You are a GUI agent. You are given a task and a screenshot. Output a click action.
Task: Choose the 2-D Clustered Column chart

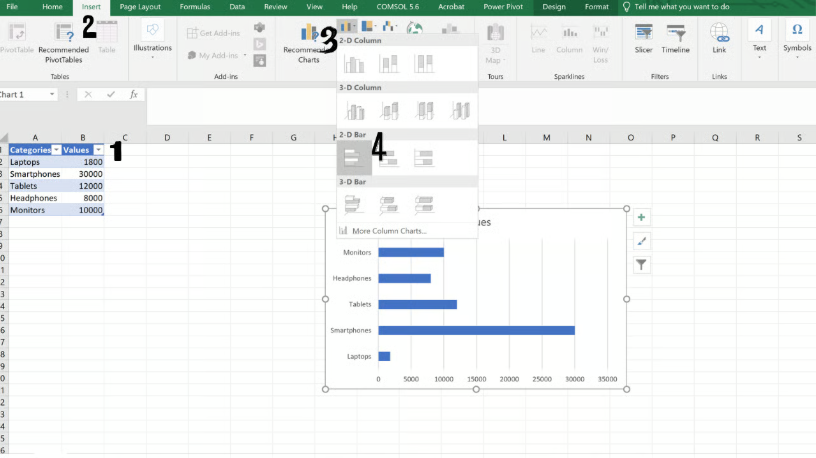click(354, 64)
